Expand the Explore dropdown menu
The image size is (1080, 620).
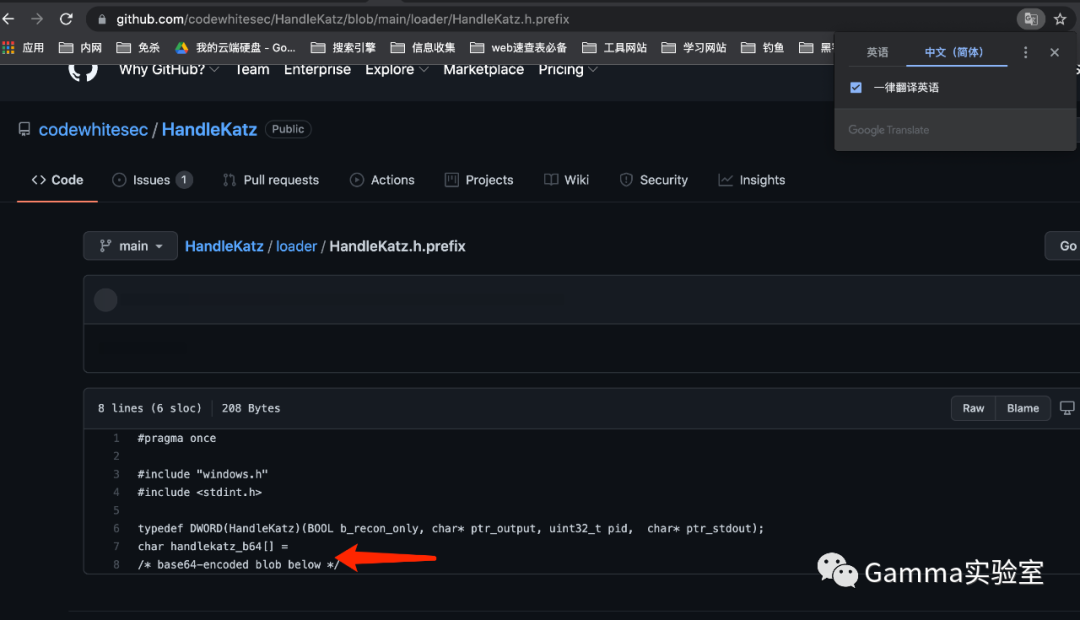[397, 70]
